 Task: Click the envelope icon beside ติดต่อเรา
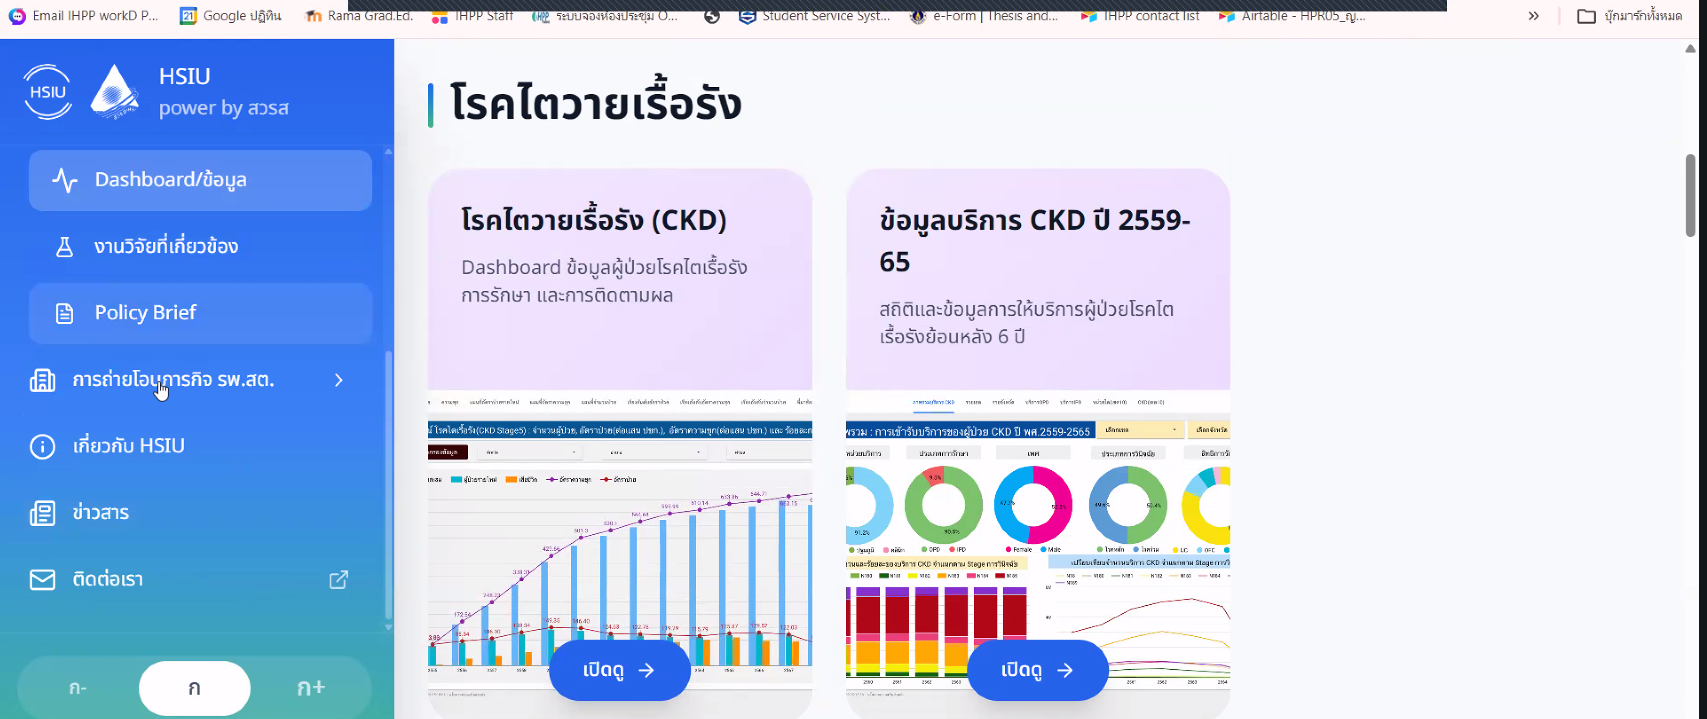tap(42, 580)
